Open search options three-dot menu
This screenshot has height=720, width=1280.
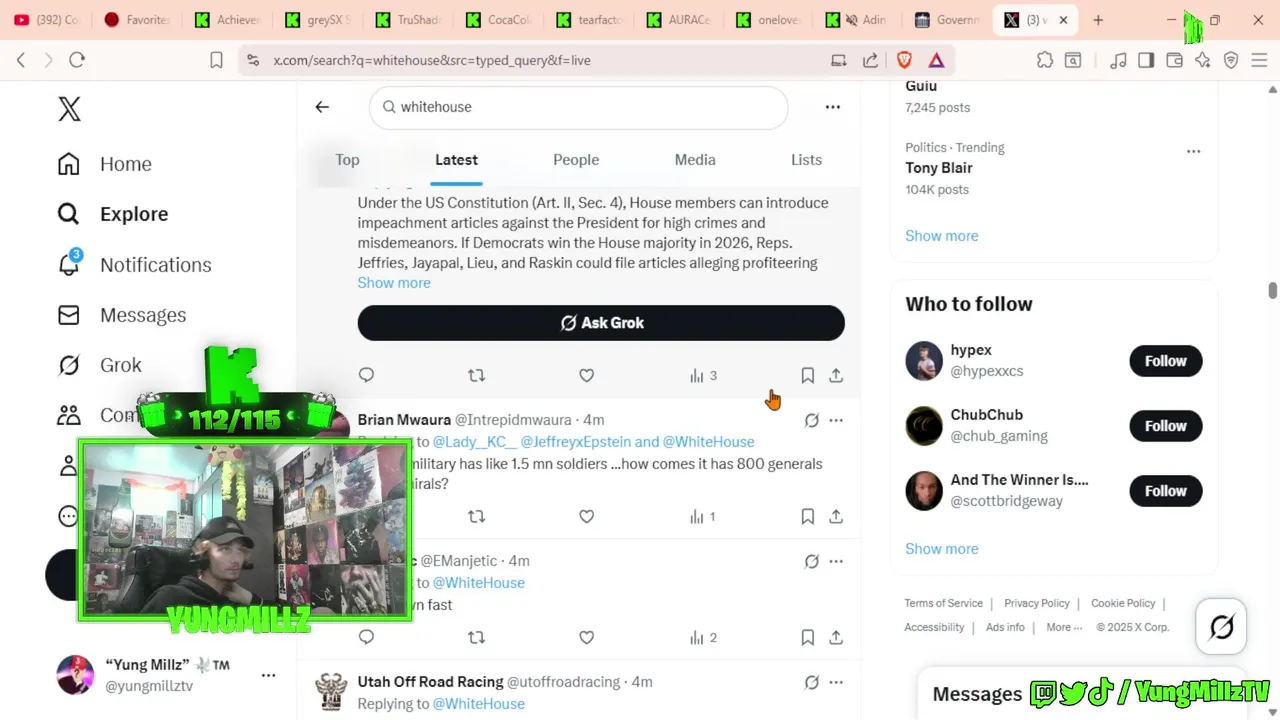(832, 107)
